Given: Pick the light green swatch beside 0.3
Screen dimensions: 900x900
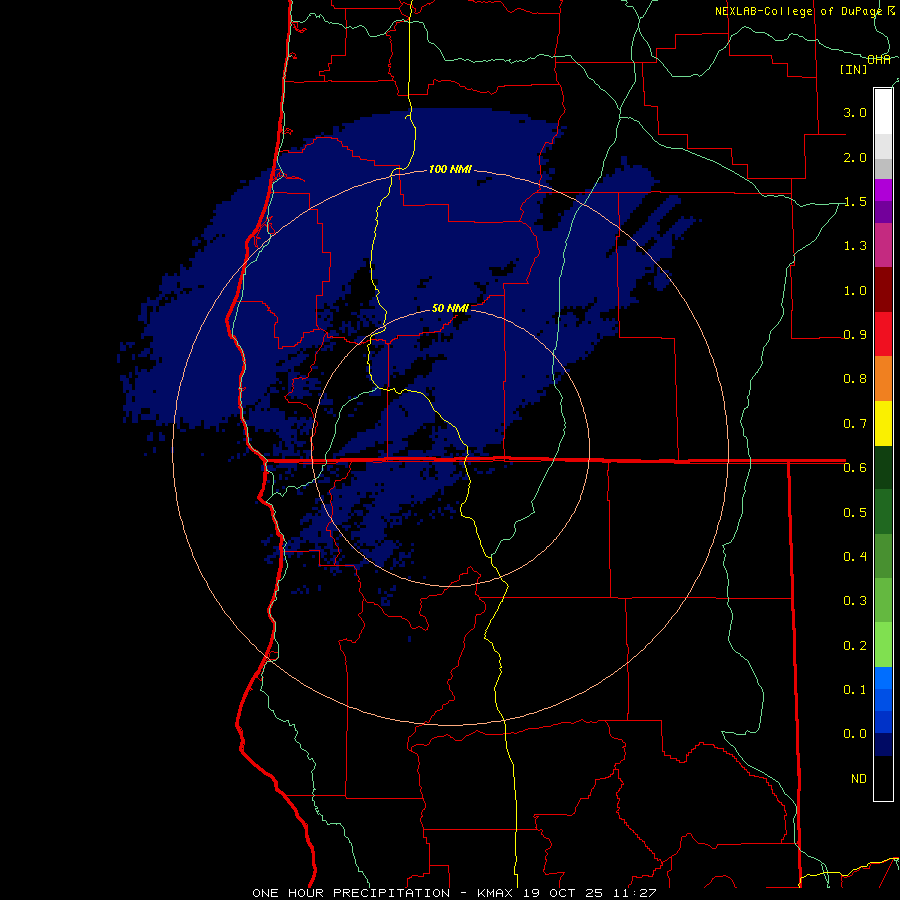Looking at the screenshot, I should pyautogui.click(x=883, y=600).
